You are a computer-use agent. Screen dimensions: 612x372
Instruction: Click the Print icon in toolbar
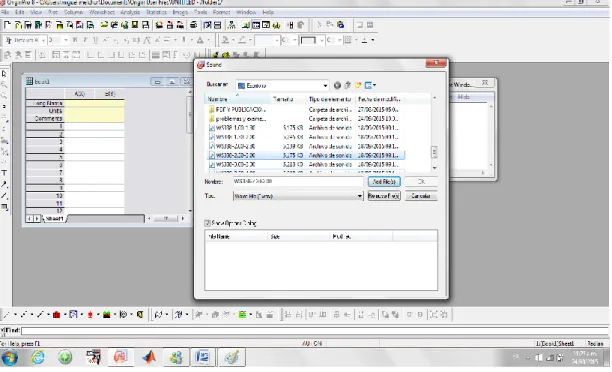pyautogui.click(x=193, y=25)
